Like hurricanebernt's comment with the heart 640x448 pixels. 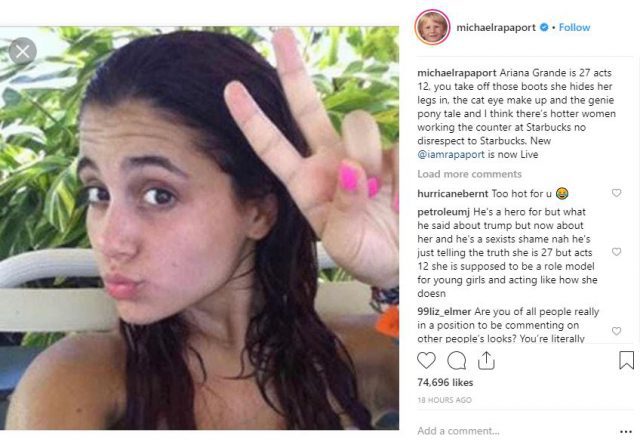tap(616, 193)
